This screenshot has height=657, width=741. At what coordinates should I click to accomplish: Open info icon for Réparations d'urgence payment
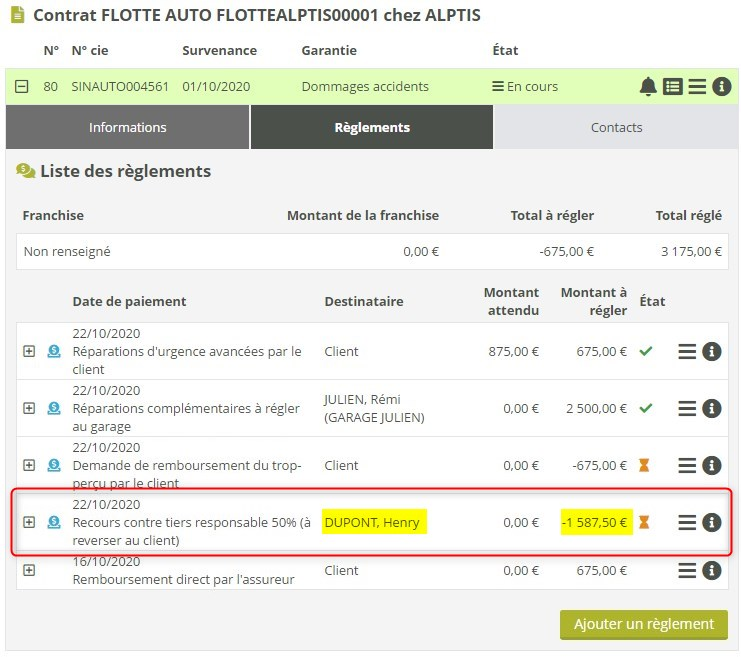[712, 352]
